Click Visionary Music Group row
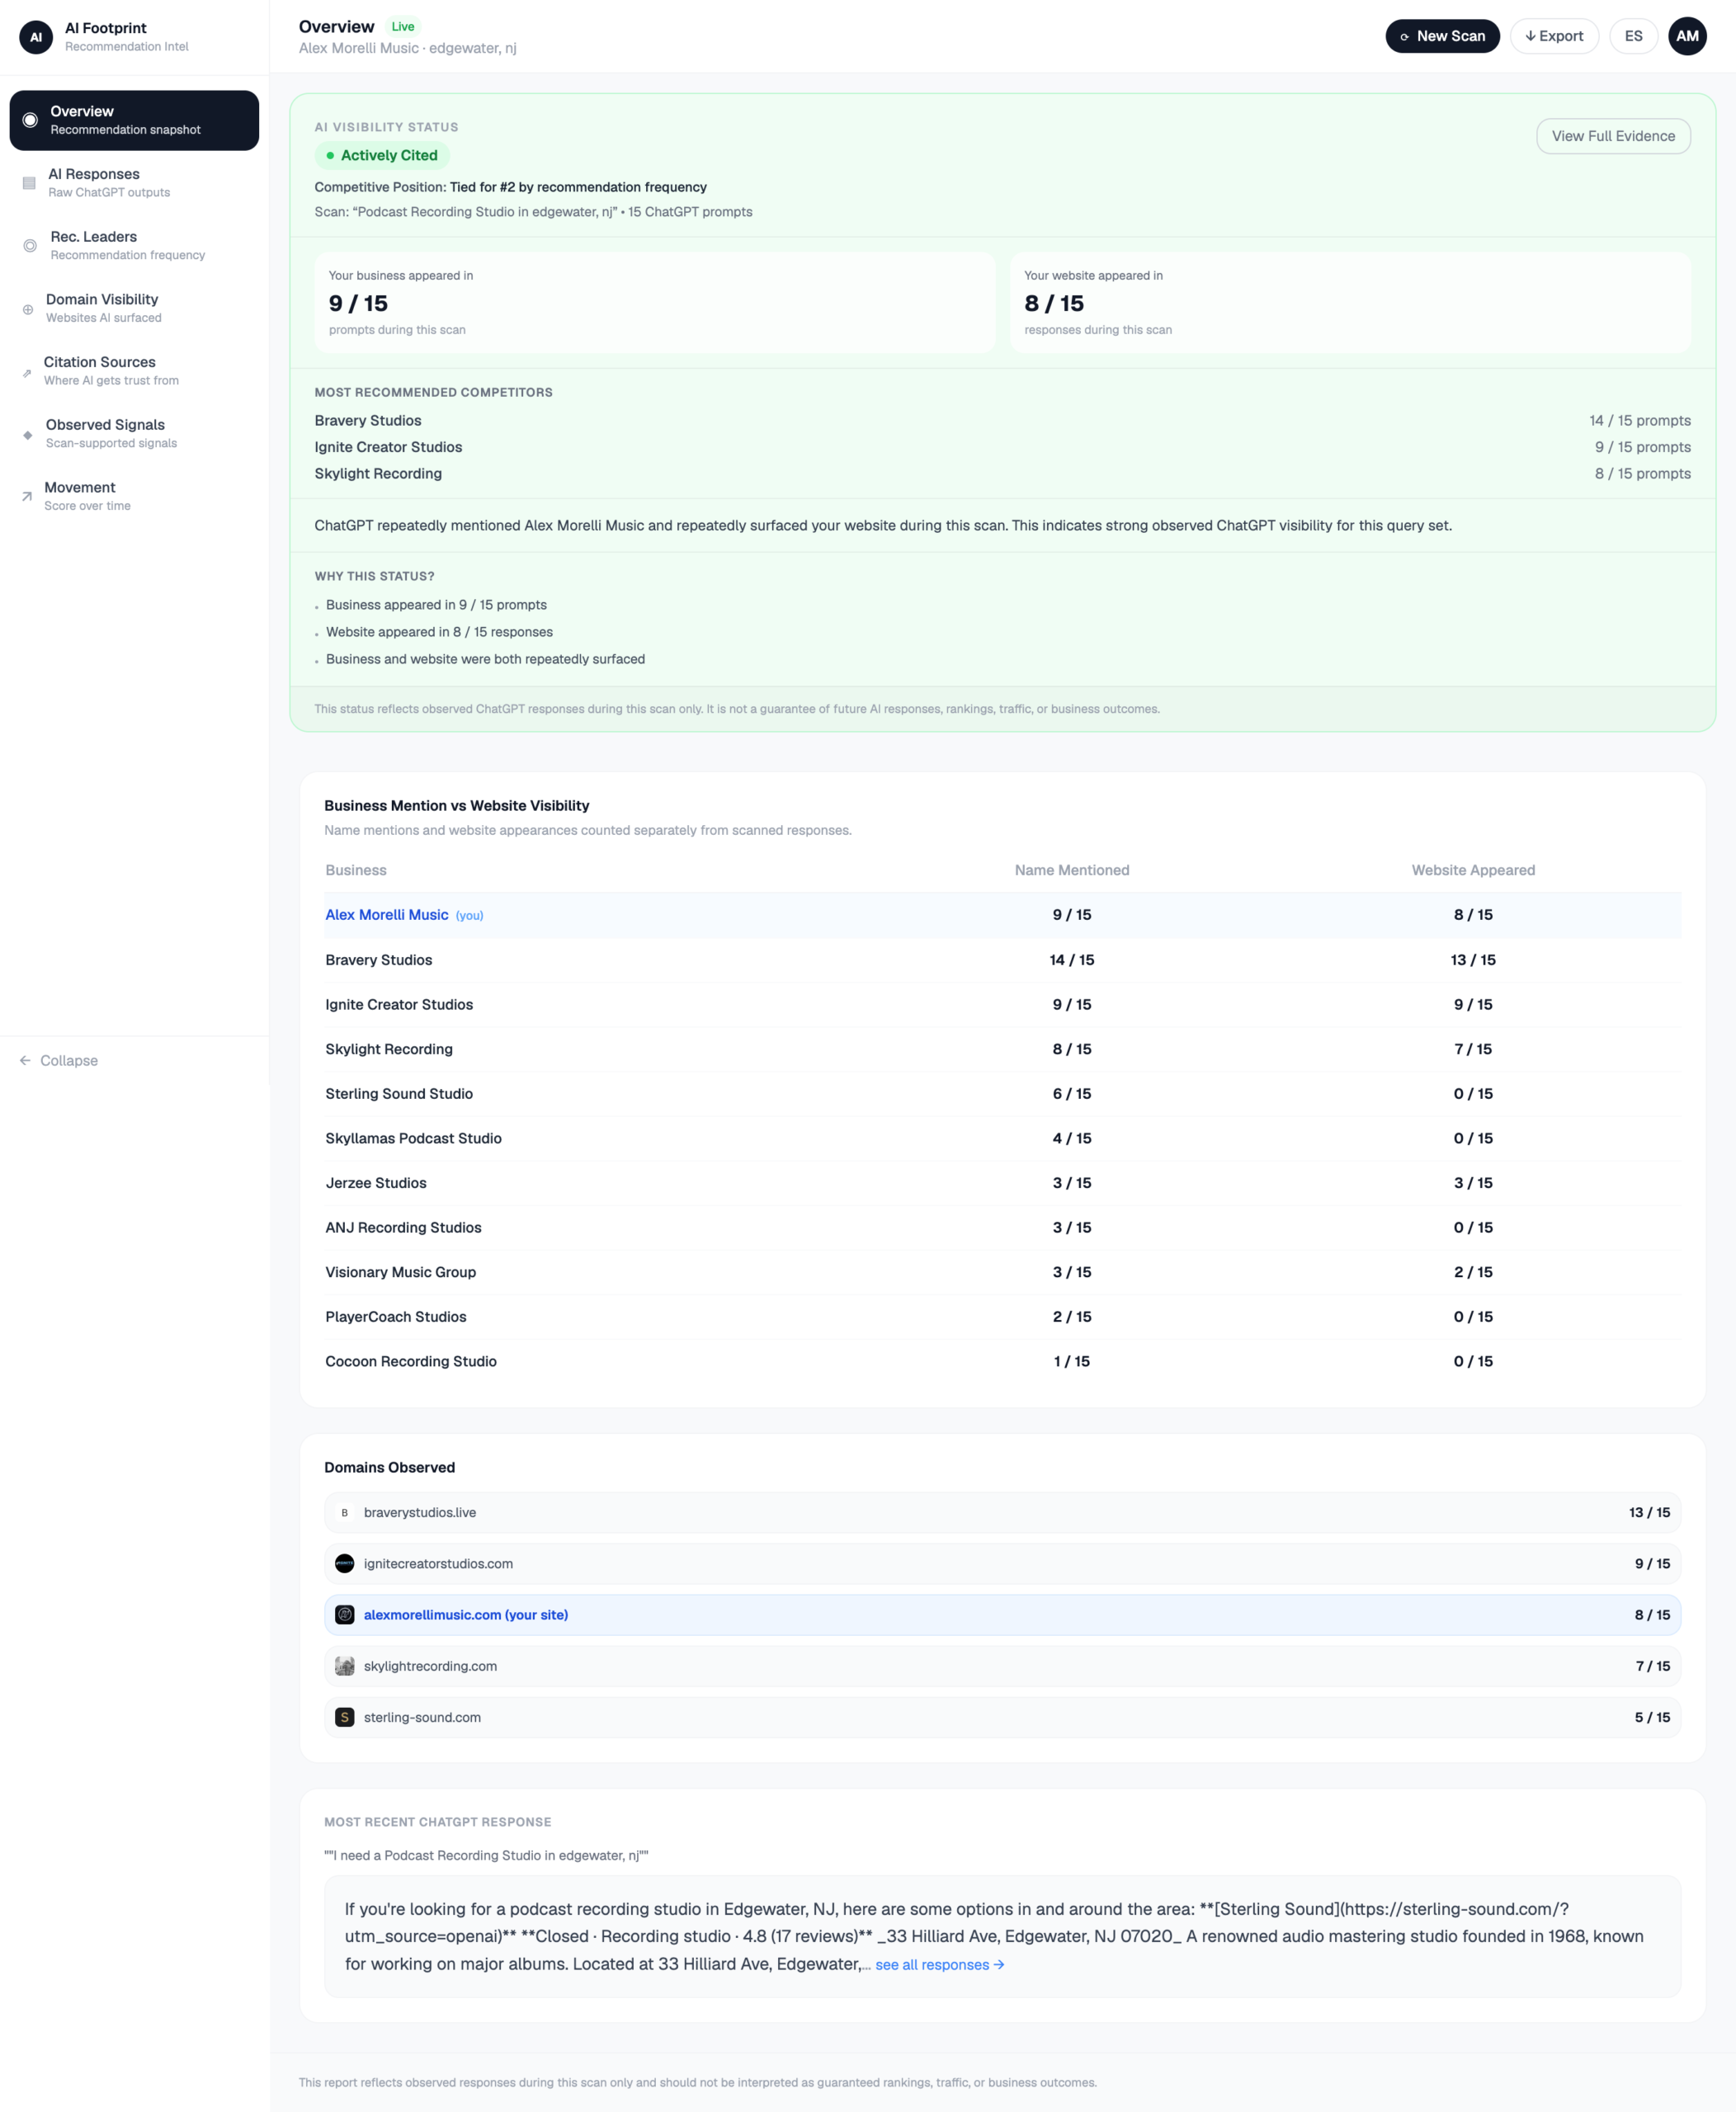 point(1002,1272)
